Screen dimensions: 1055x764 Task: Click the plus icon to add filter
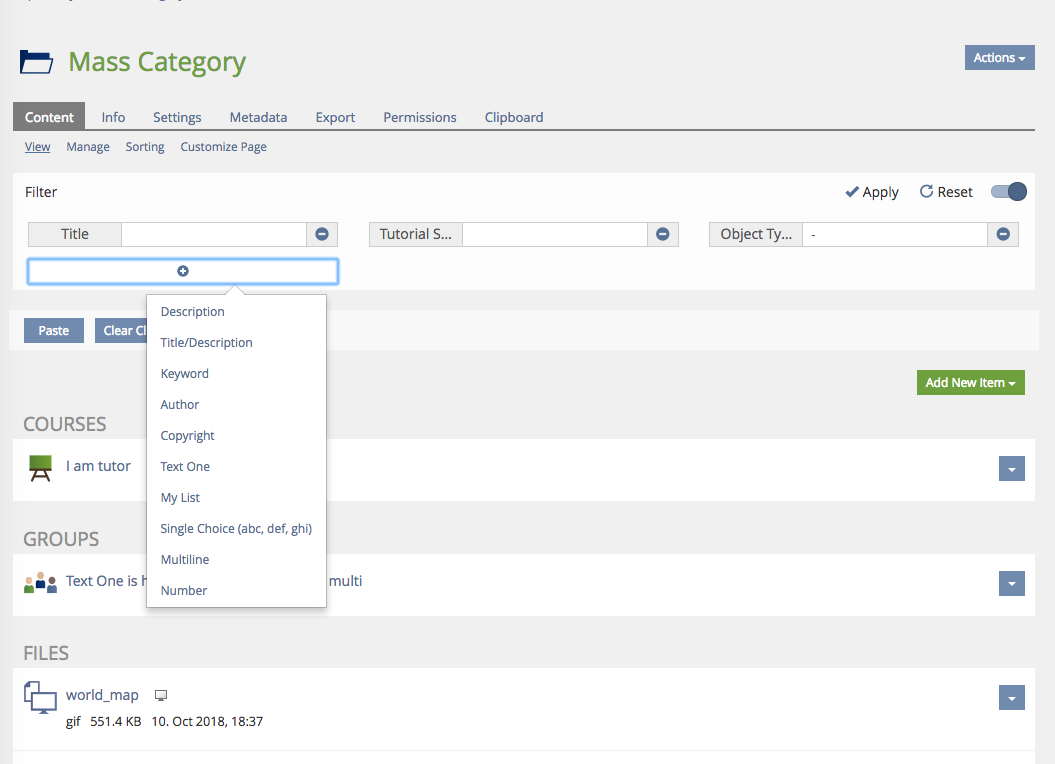click(x=183, y=271)
